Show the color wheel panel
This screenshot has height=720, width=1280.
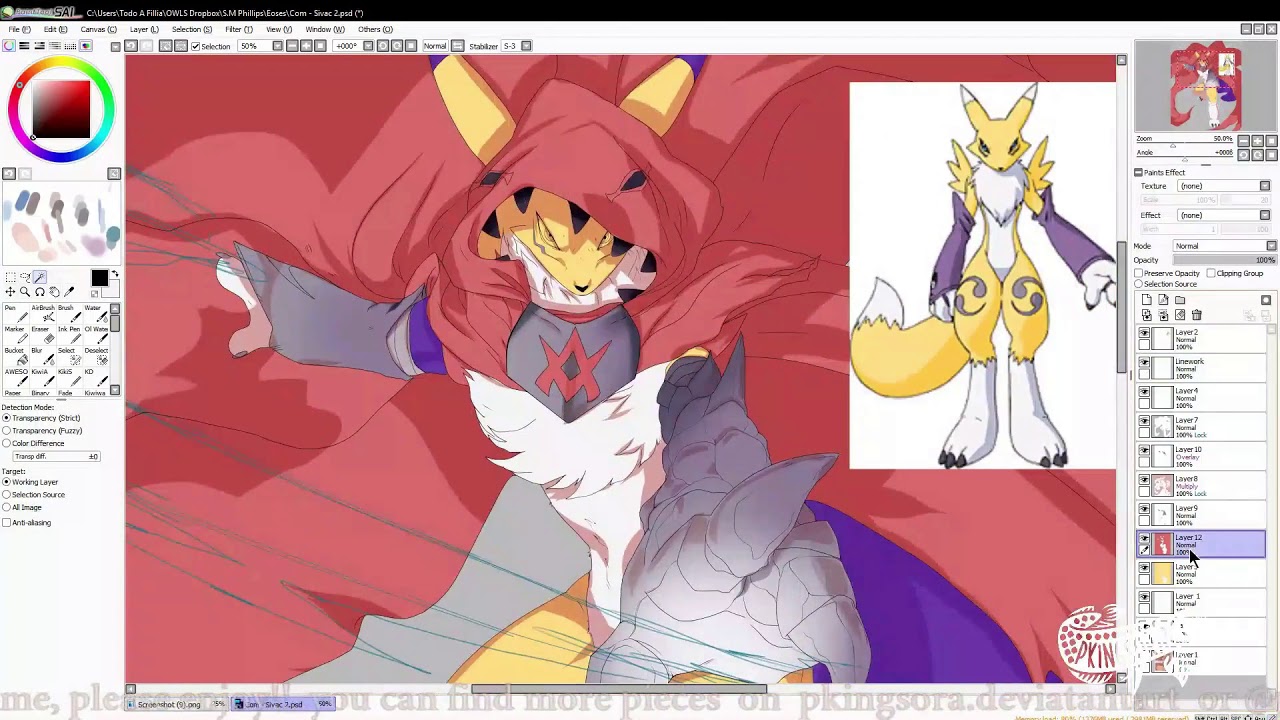tap(9, 46)
